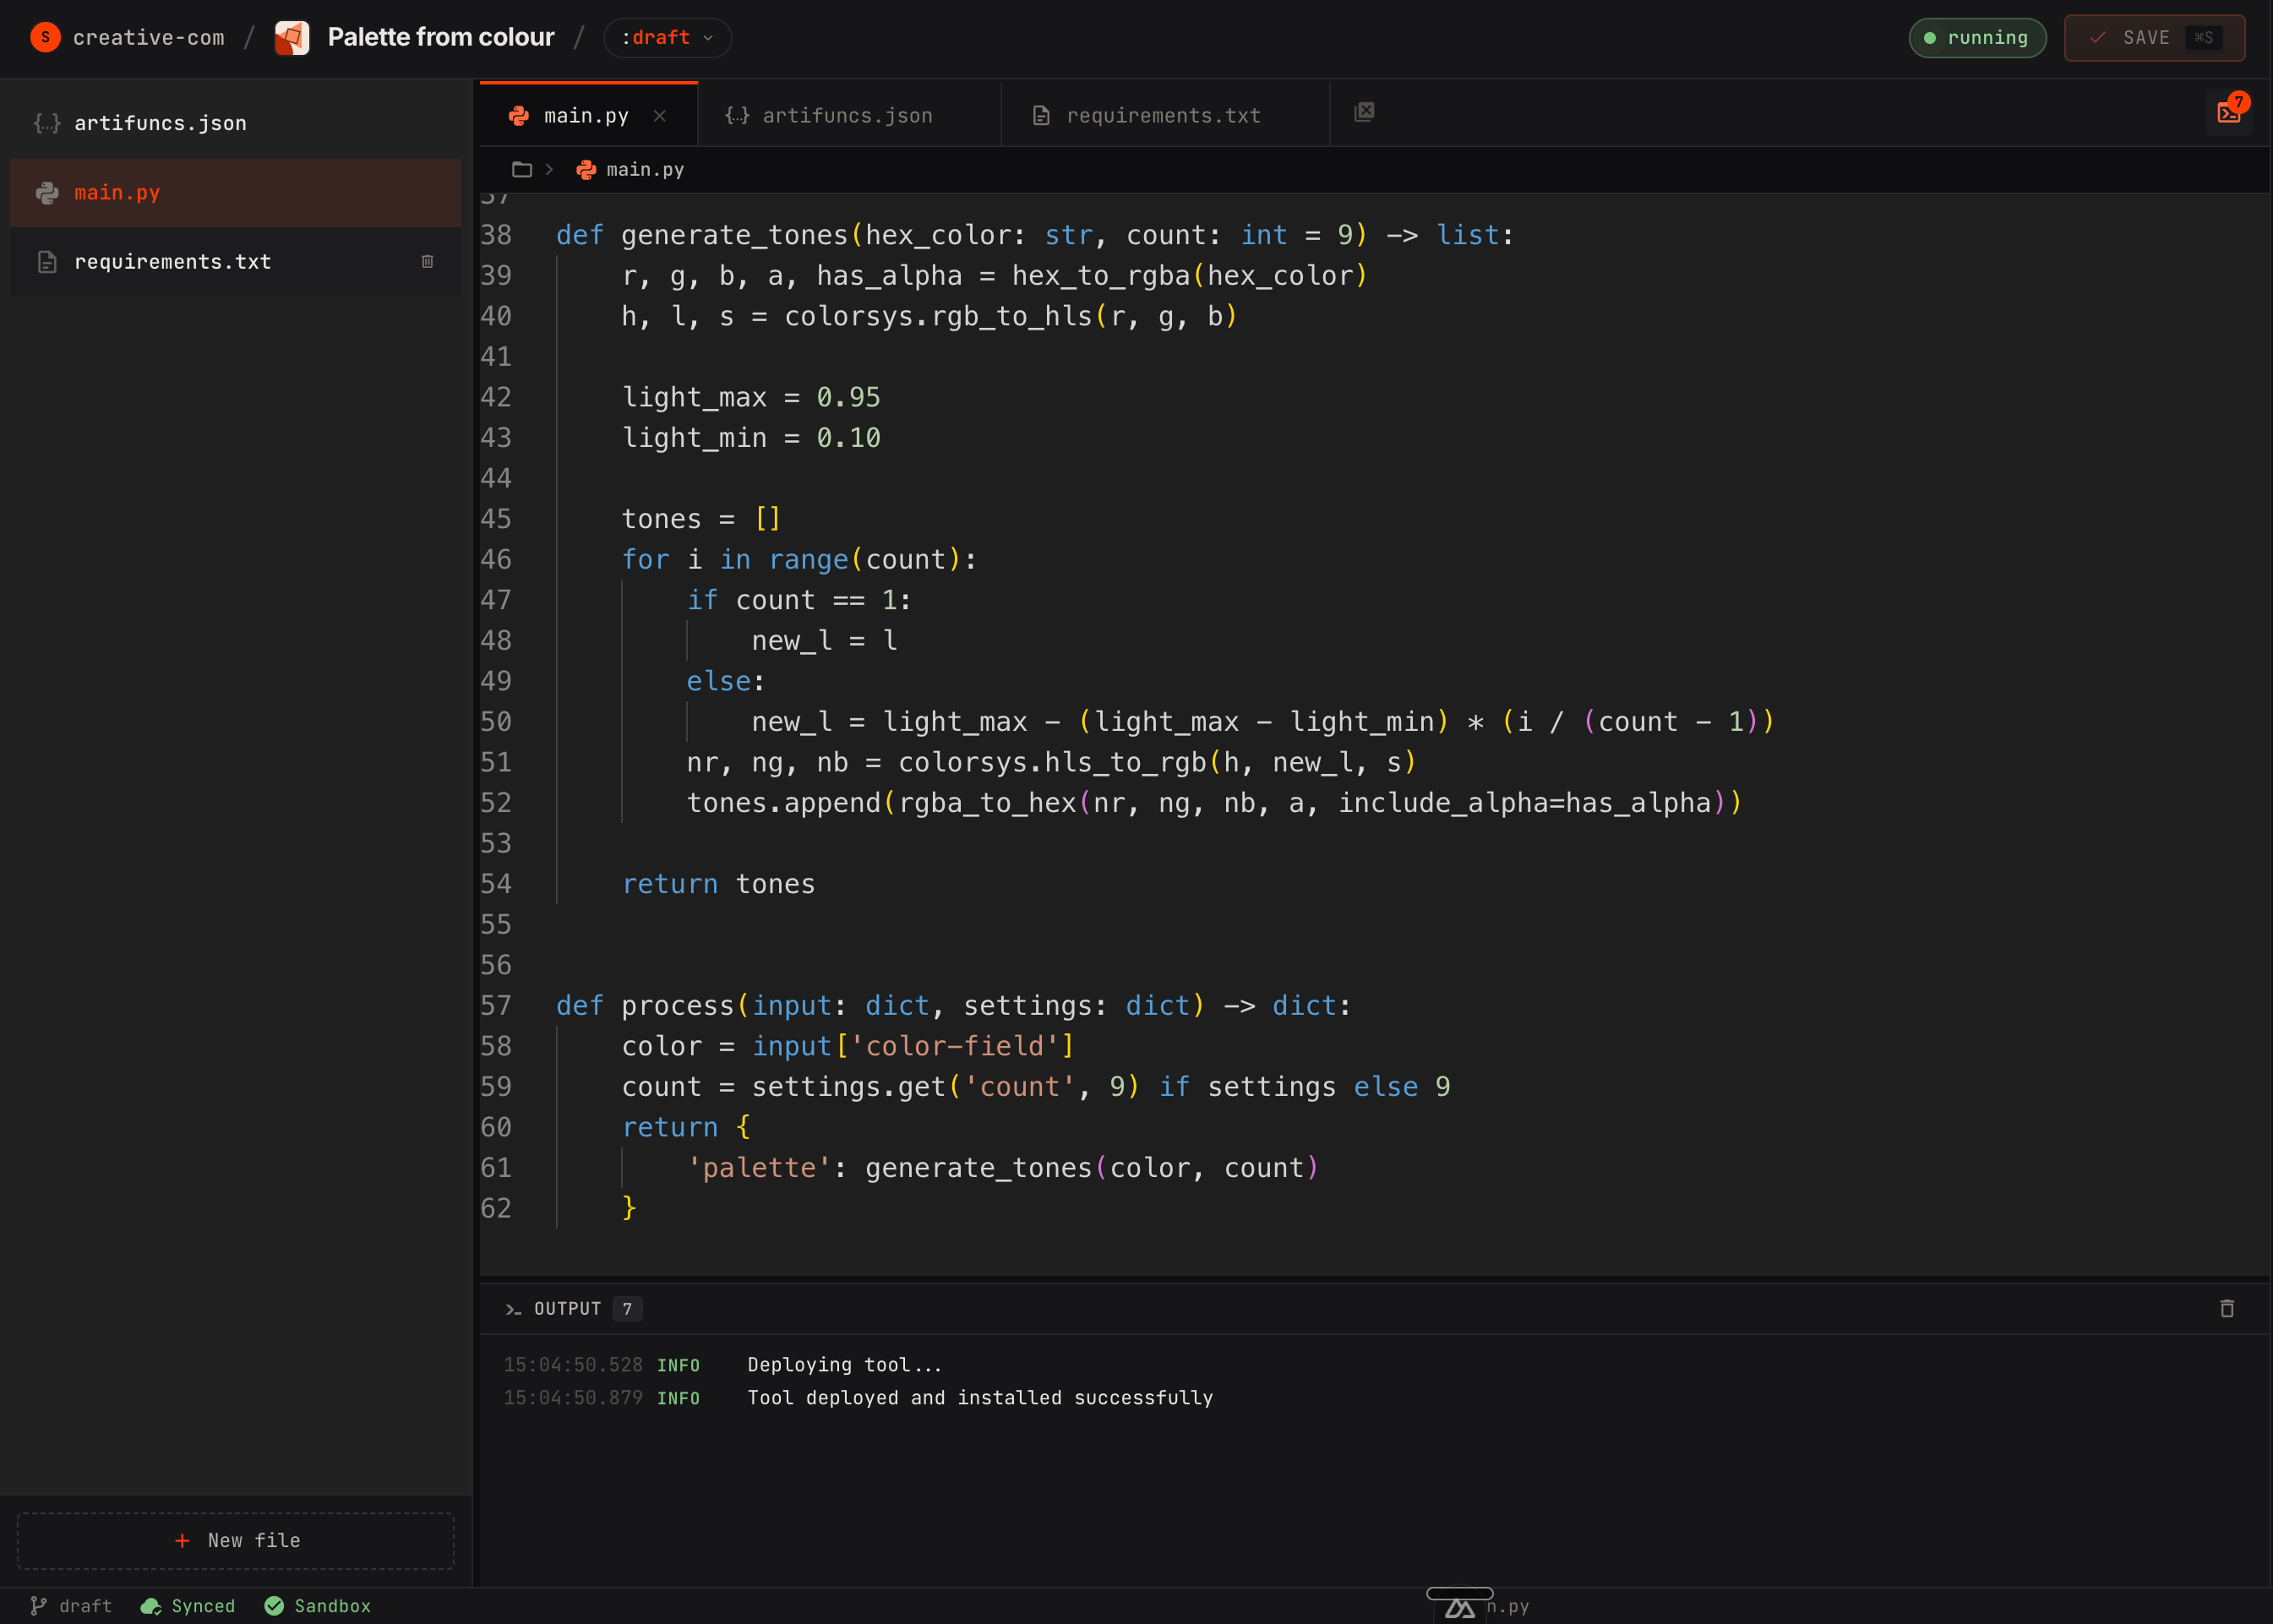The width and height of the screenshot is (2273, 1624).
Task: Clear output with the trash icon
Action: coord(2226,1308)
